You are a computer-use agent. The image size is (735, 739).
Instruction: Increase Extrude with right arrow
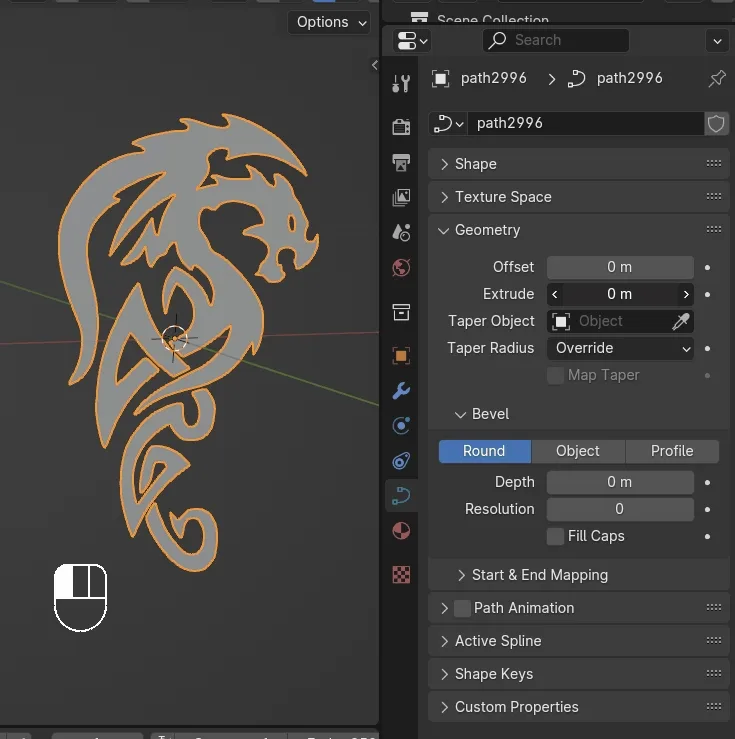pos(686,295)
